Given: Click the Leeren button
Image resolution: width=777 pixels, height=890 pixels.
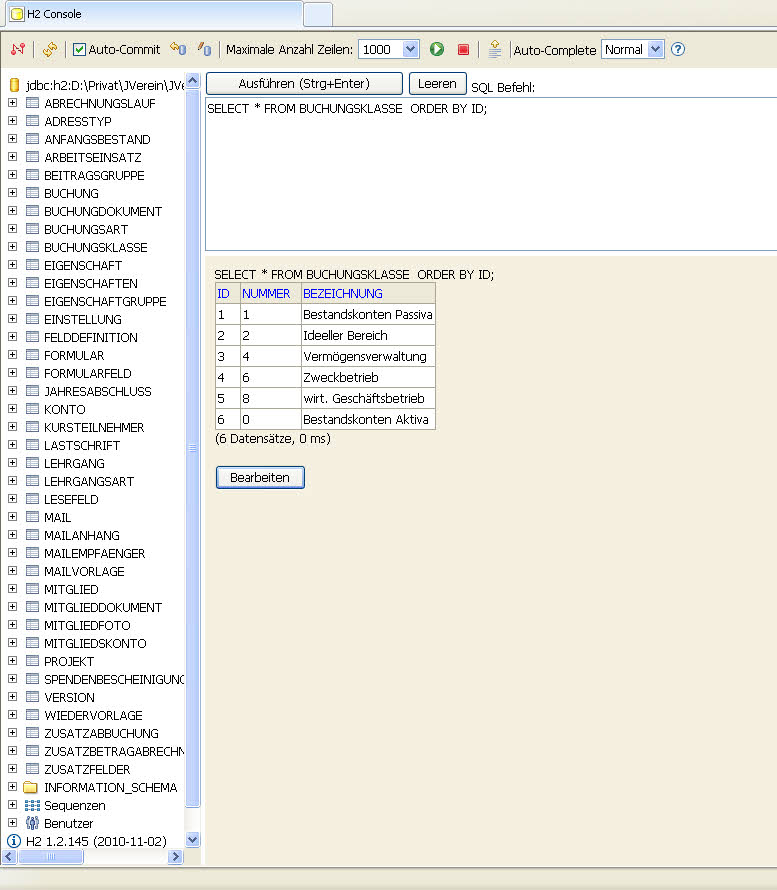Looking at the screenshot, I should tap(437, 84).
